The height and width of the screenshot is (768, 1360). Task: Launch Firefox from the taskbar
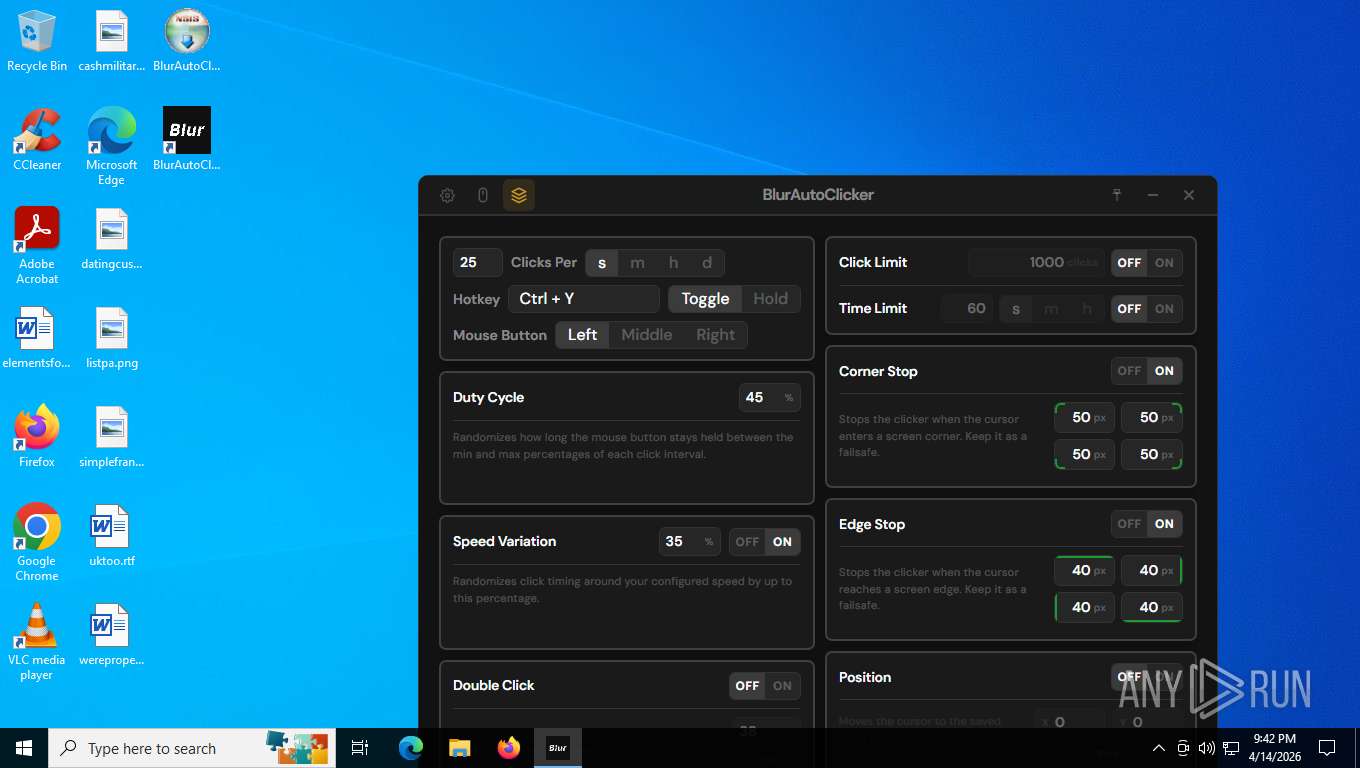509,748
